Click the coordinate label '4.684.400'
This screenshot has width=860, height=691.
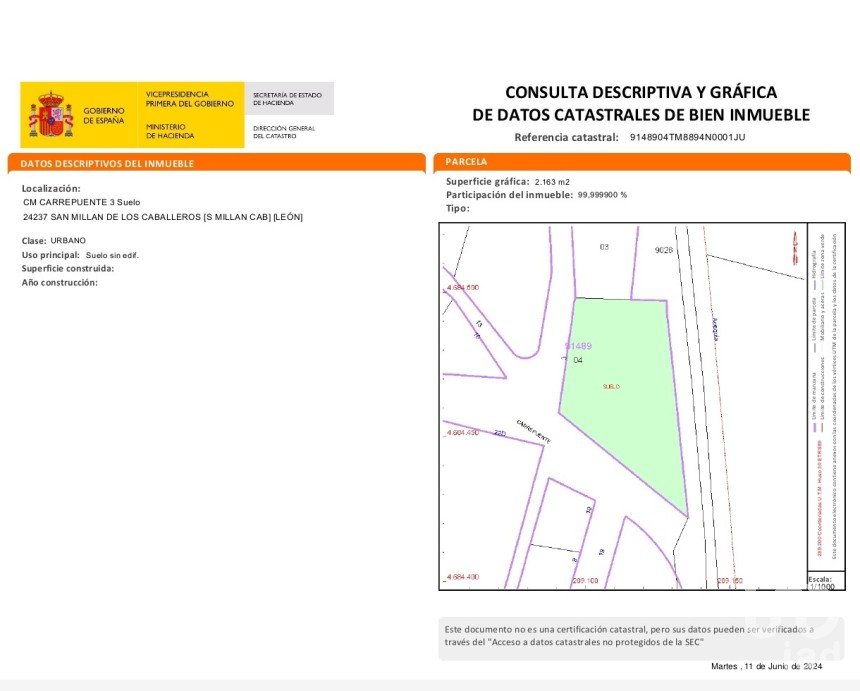click(x=463, y=577)
